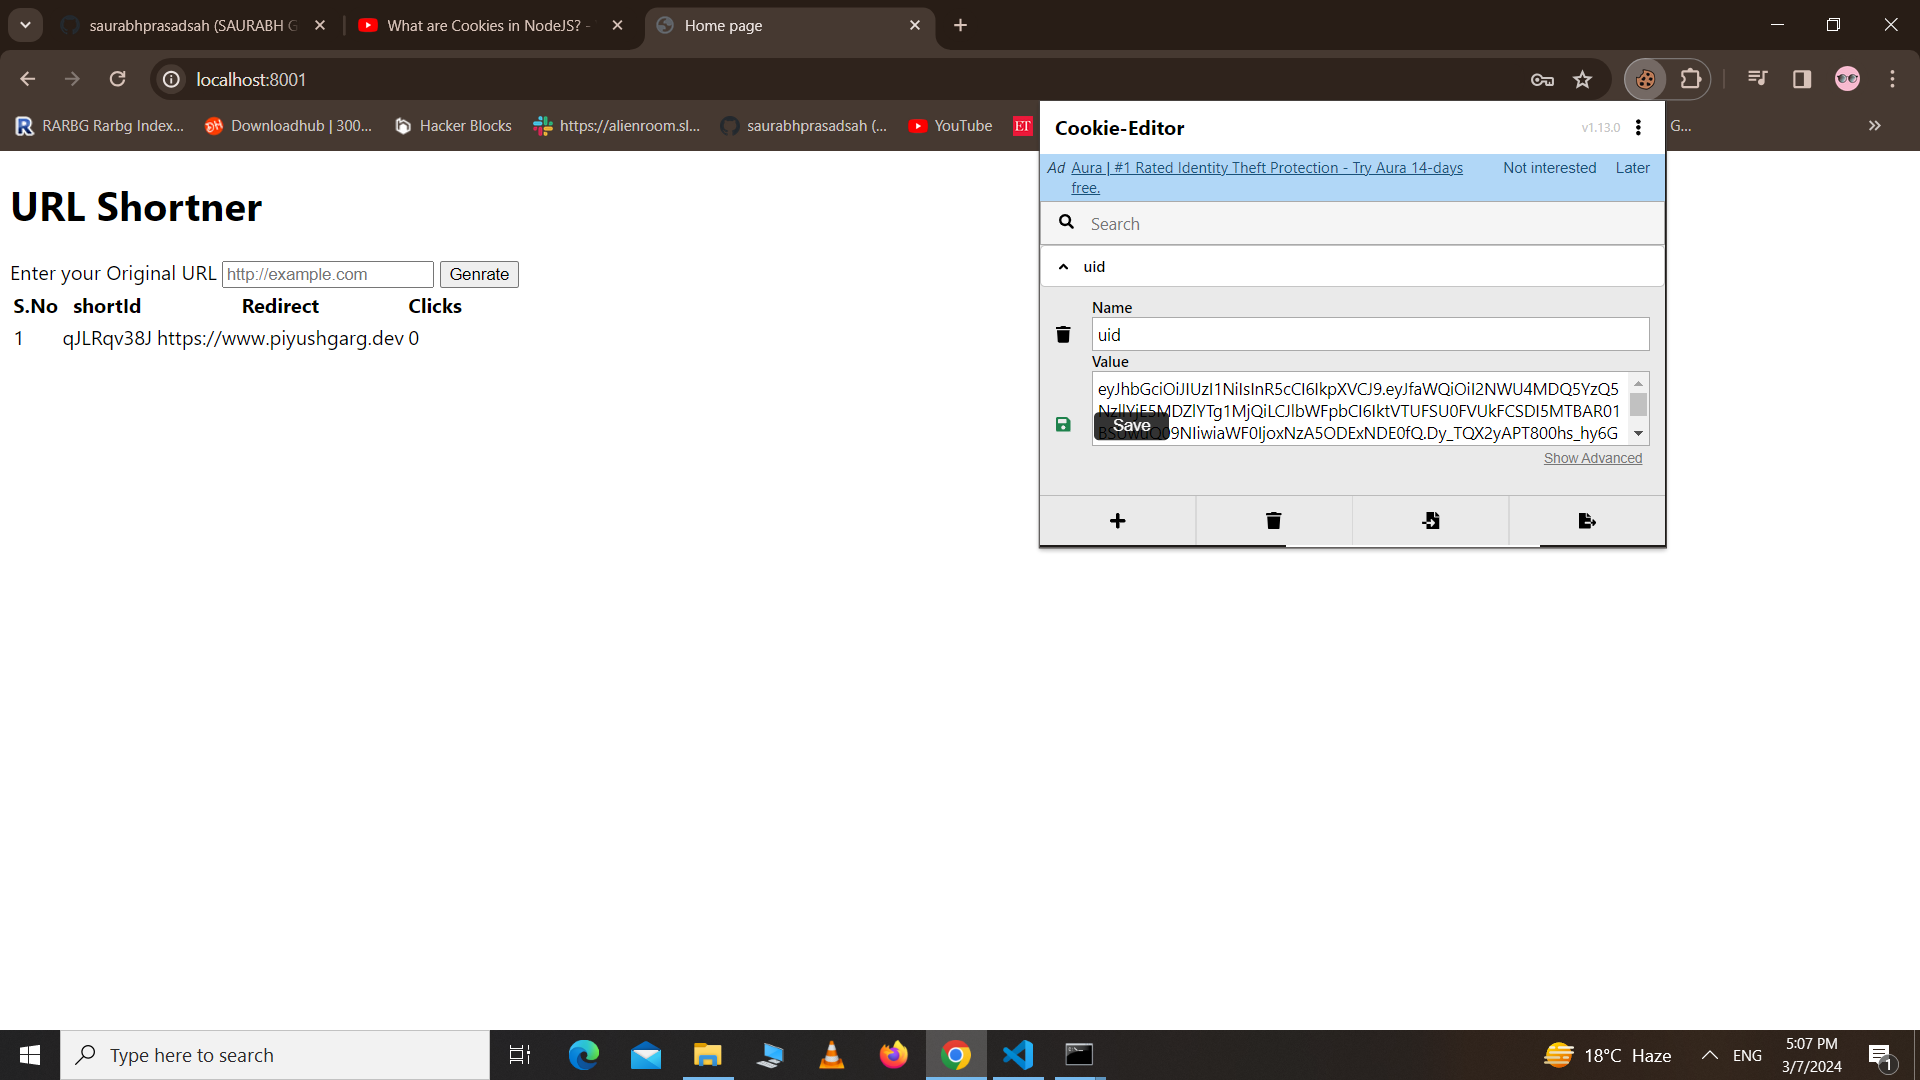Image resolution: width=1920 pixels, height=1080 pixels.
Task: Click the add cookie plus icon
Action: click(x=1118, y=521)
